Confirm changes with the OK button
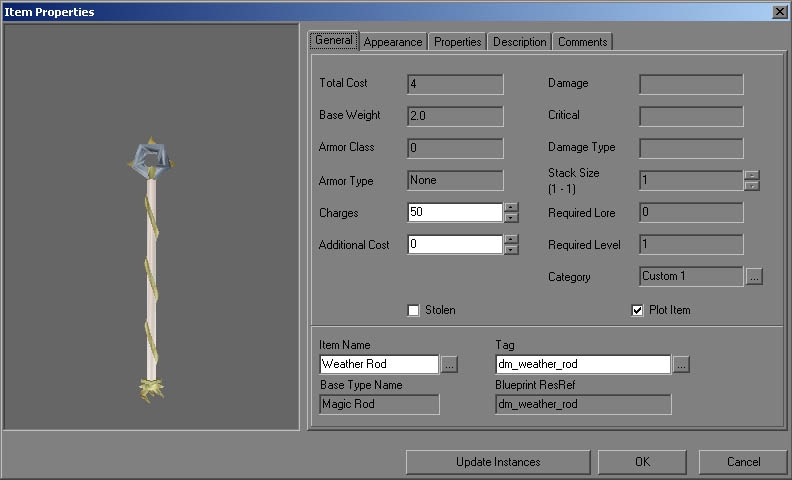The height and width of the screenshot is (480, 792). point(642,462)
